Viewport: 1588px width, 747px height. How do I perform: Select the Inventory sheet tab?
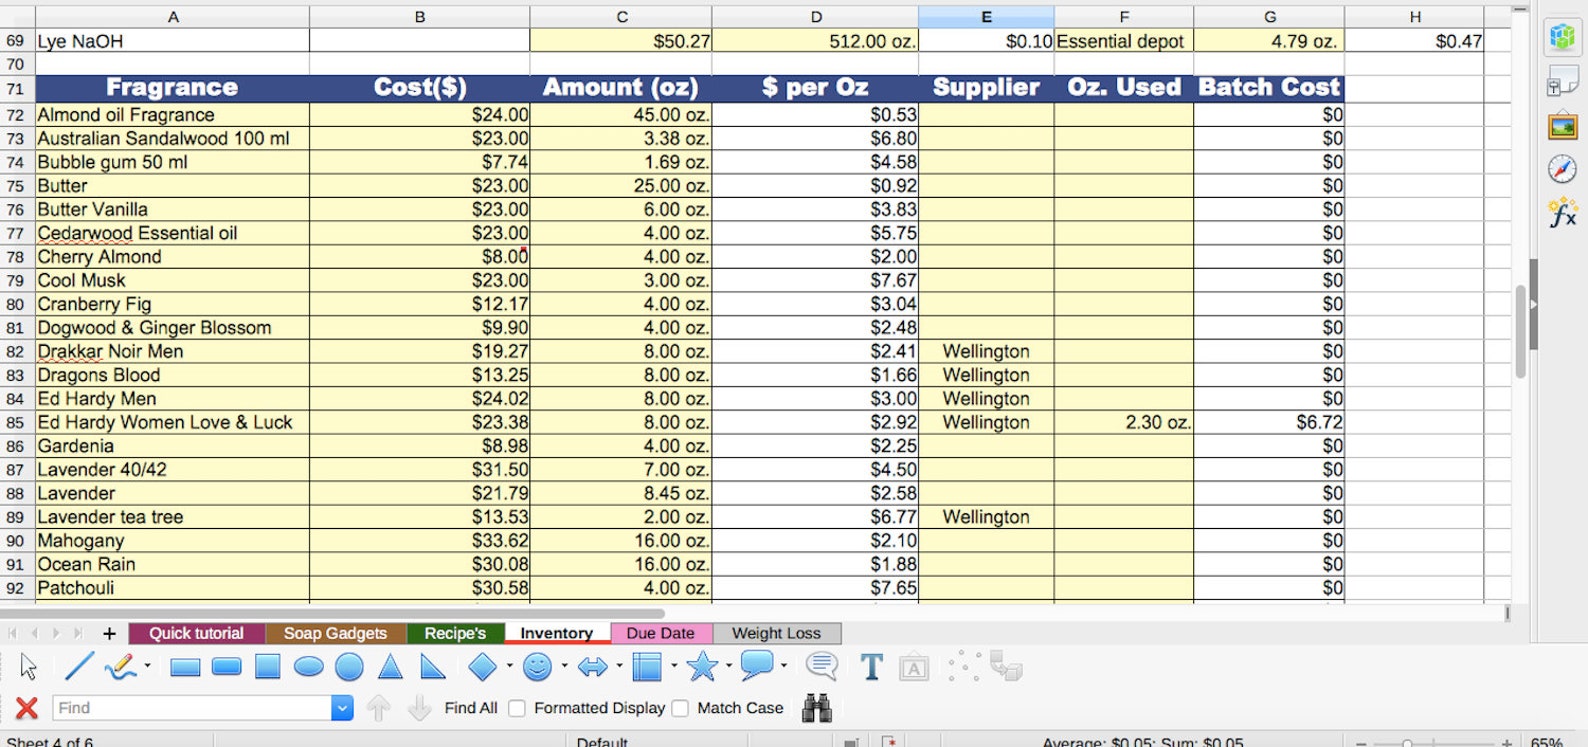click(556, 633)
